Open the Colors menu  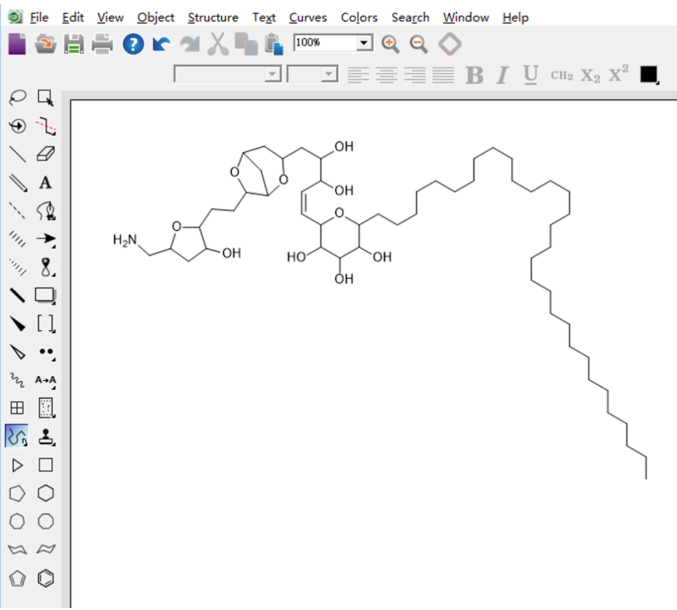pyautogui.click(x=359, y=18)
